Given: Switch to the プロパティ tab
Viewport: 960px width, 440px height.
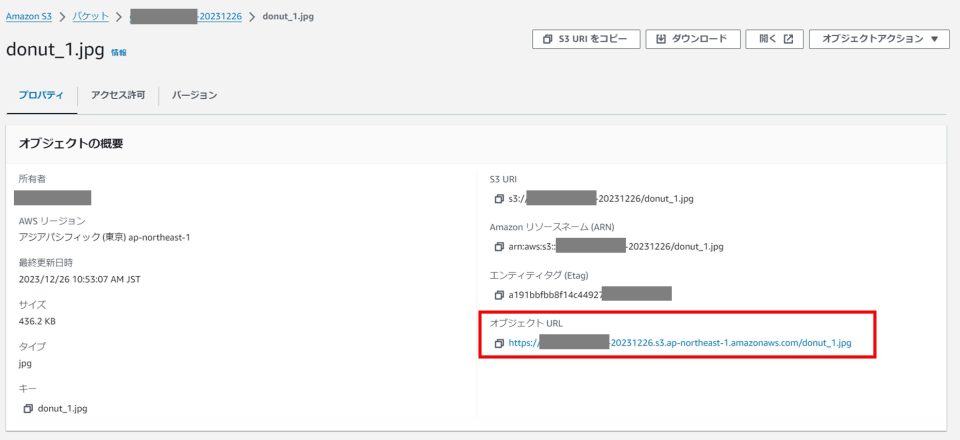Looking at the screenshot, I should (x=41, y=95).
